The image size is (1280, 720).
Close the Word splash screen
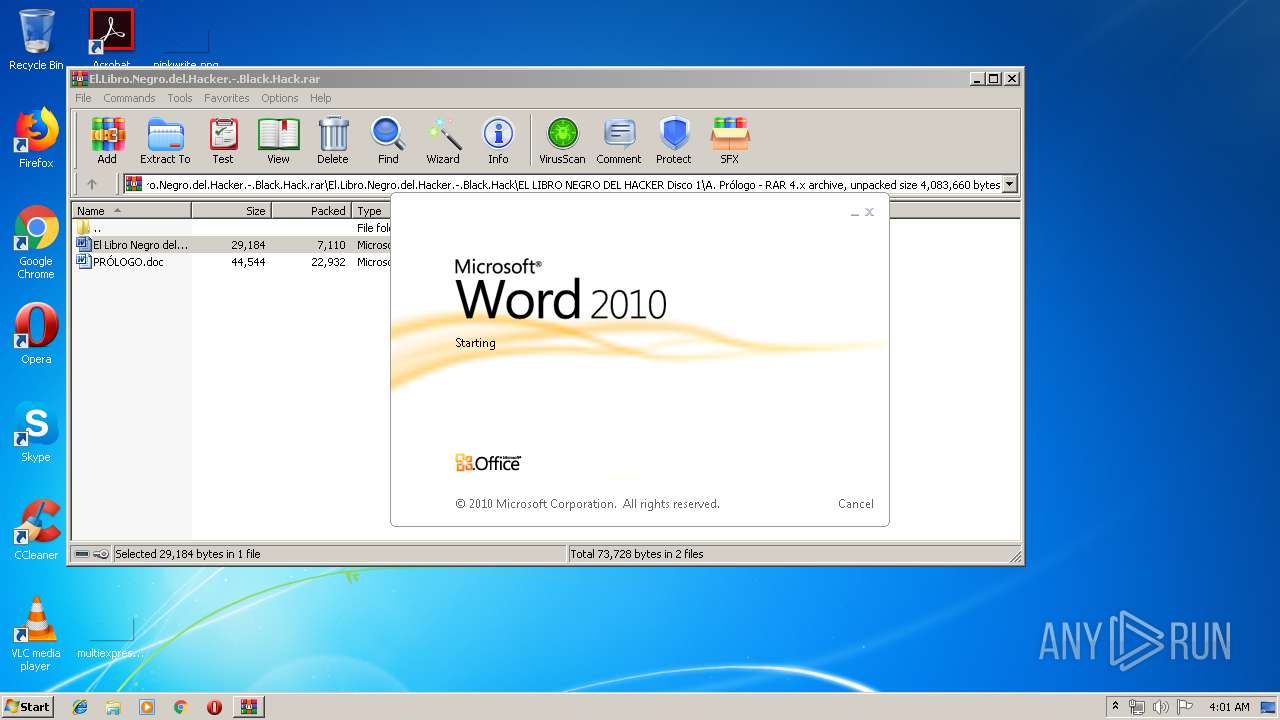870,212
